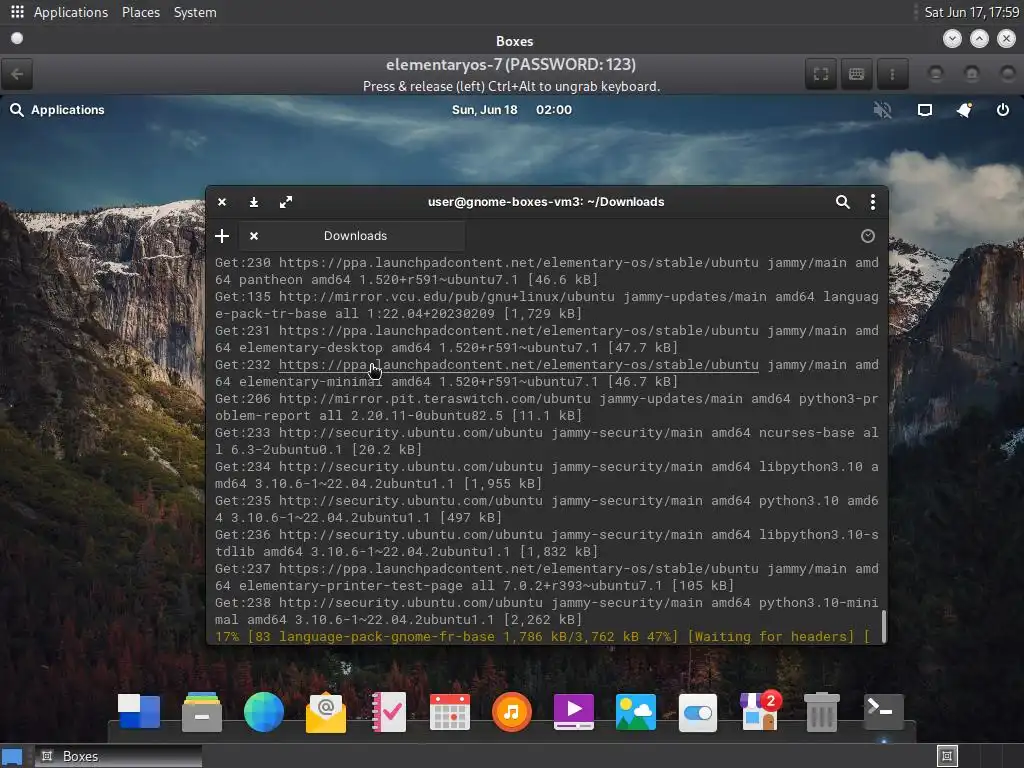Open terminal search with the magnifier icon
This screenshot has height=768, width=1024.
[842, 202]
